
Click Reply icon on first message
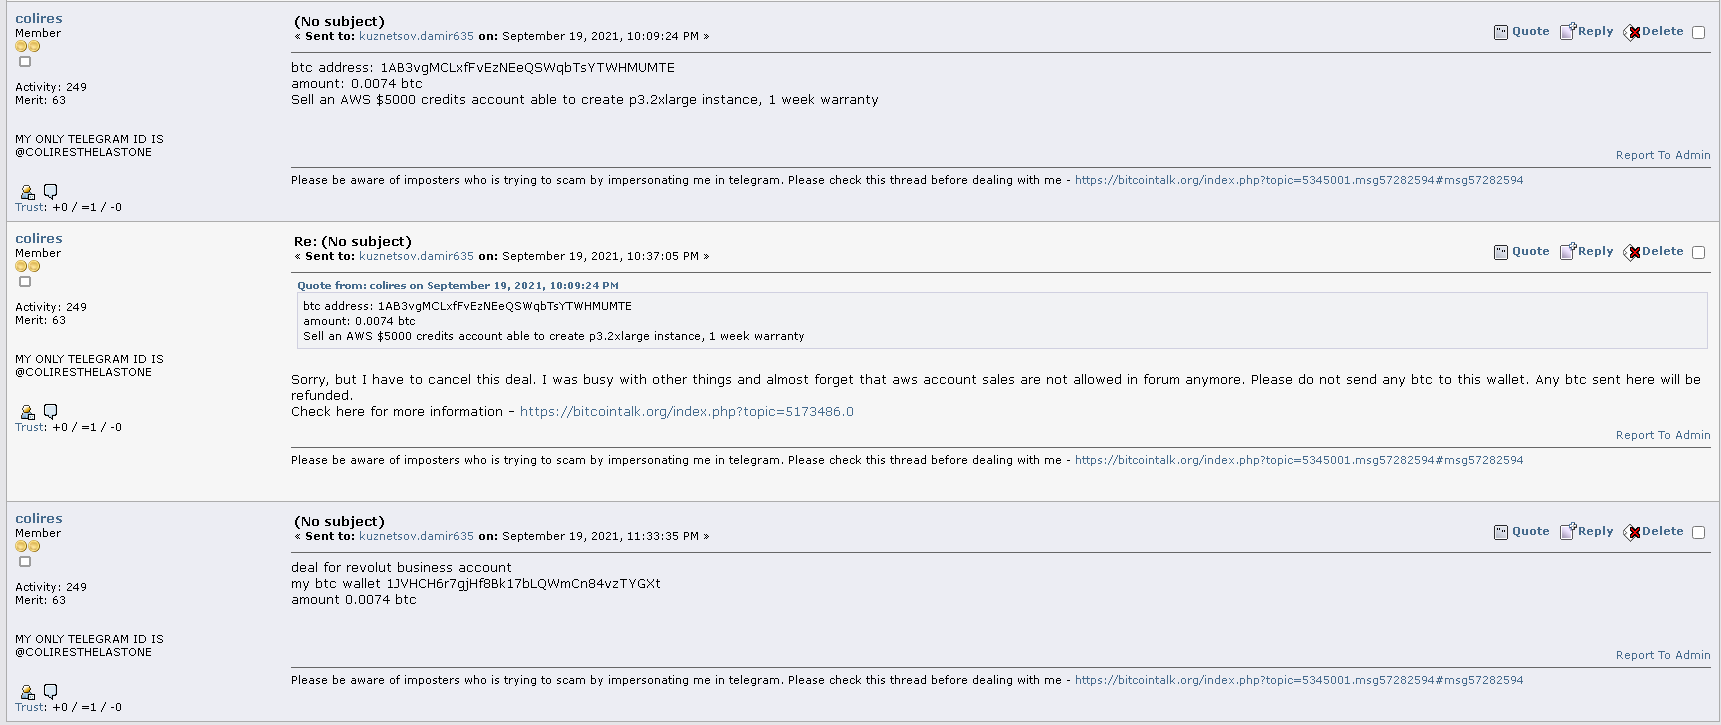point(1568,31)
